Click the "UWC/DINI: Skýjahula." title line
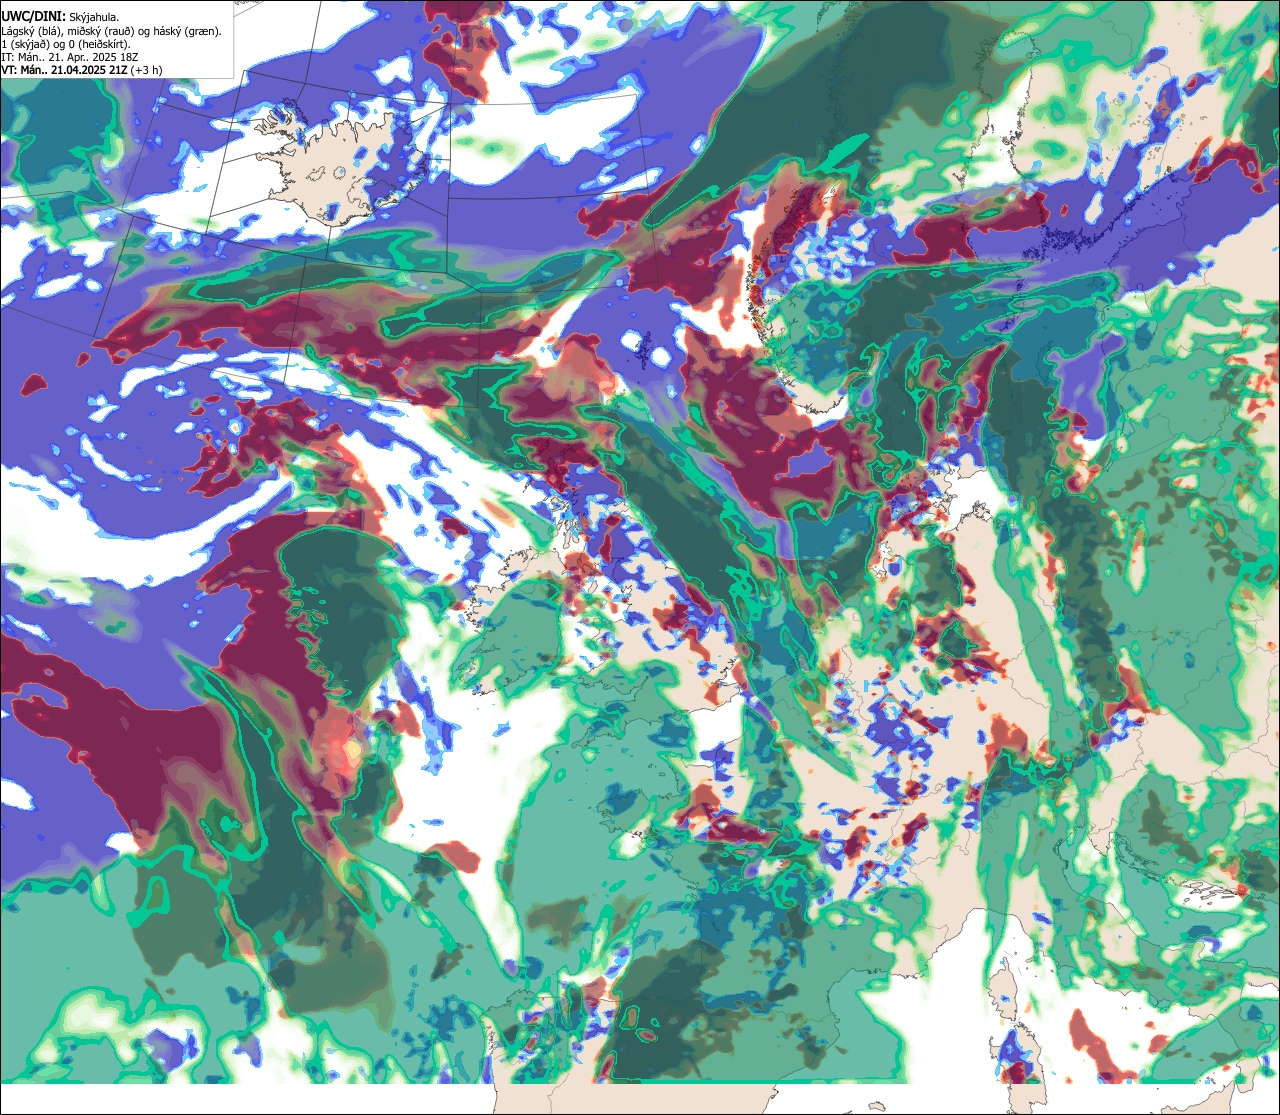Viewport: 1280px width, 1115px height. click(60, 15)
